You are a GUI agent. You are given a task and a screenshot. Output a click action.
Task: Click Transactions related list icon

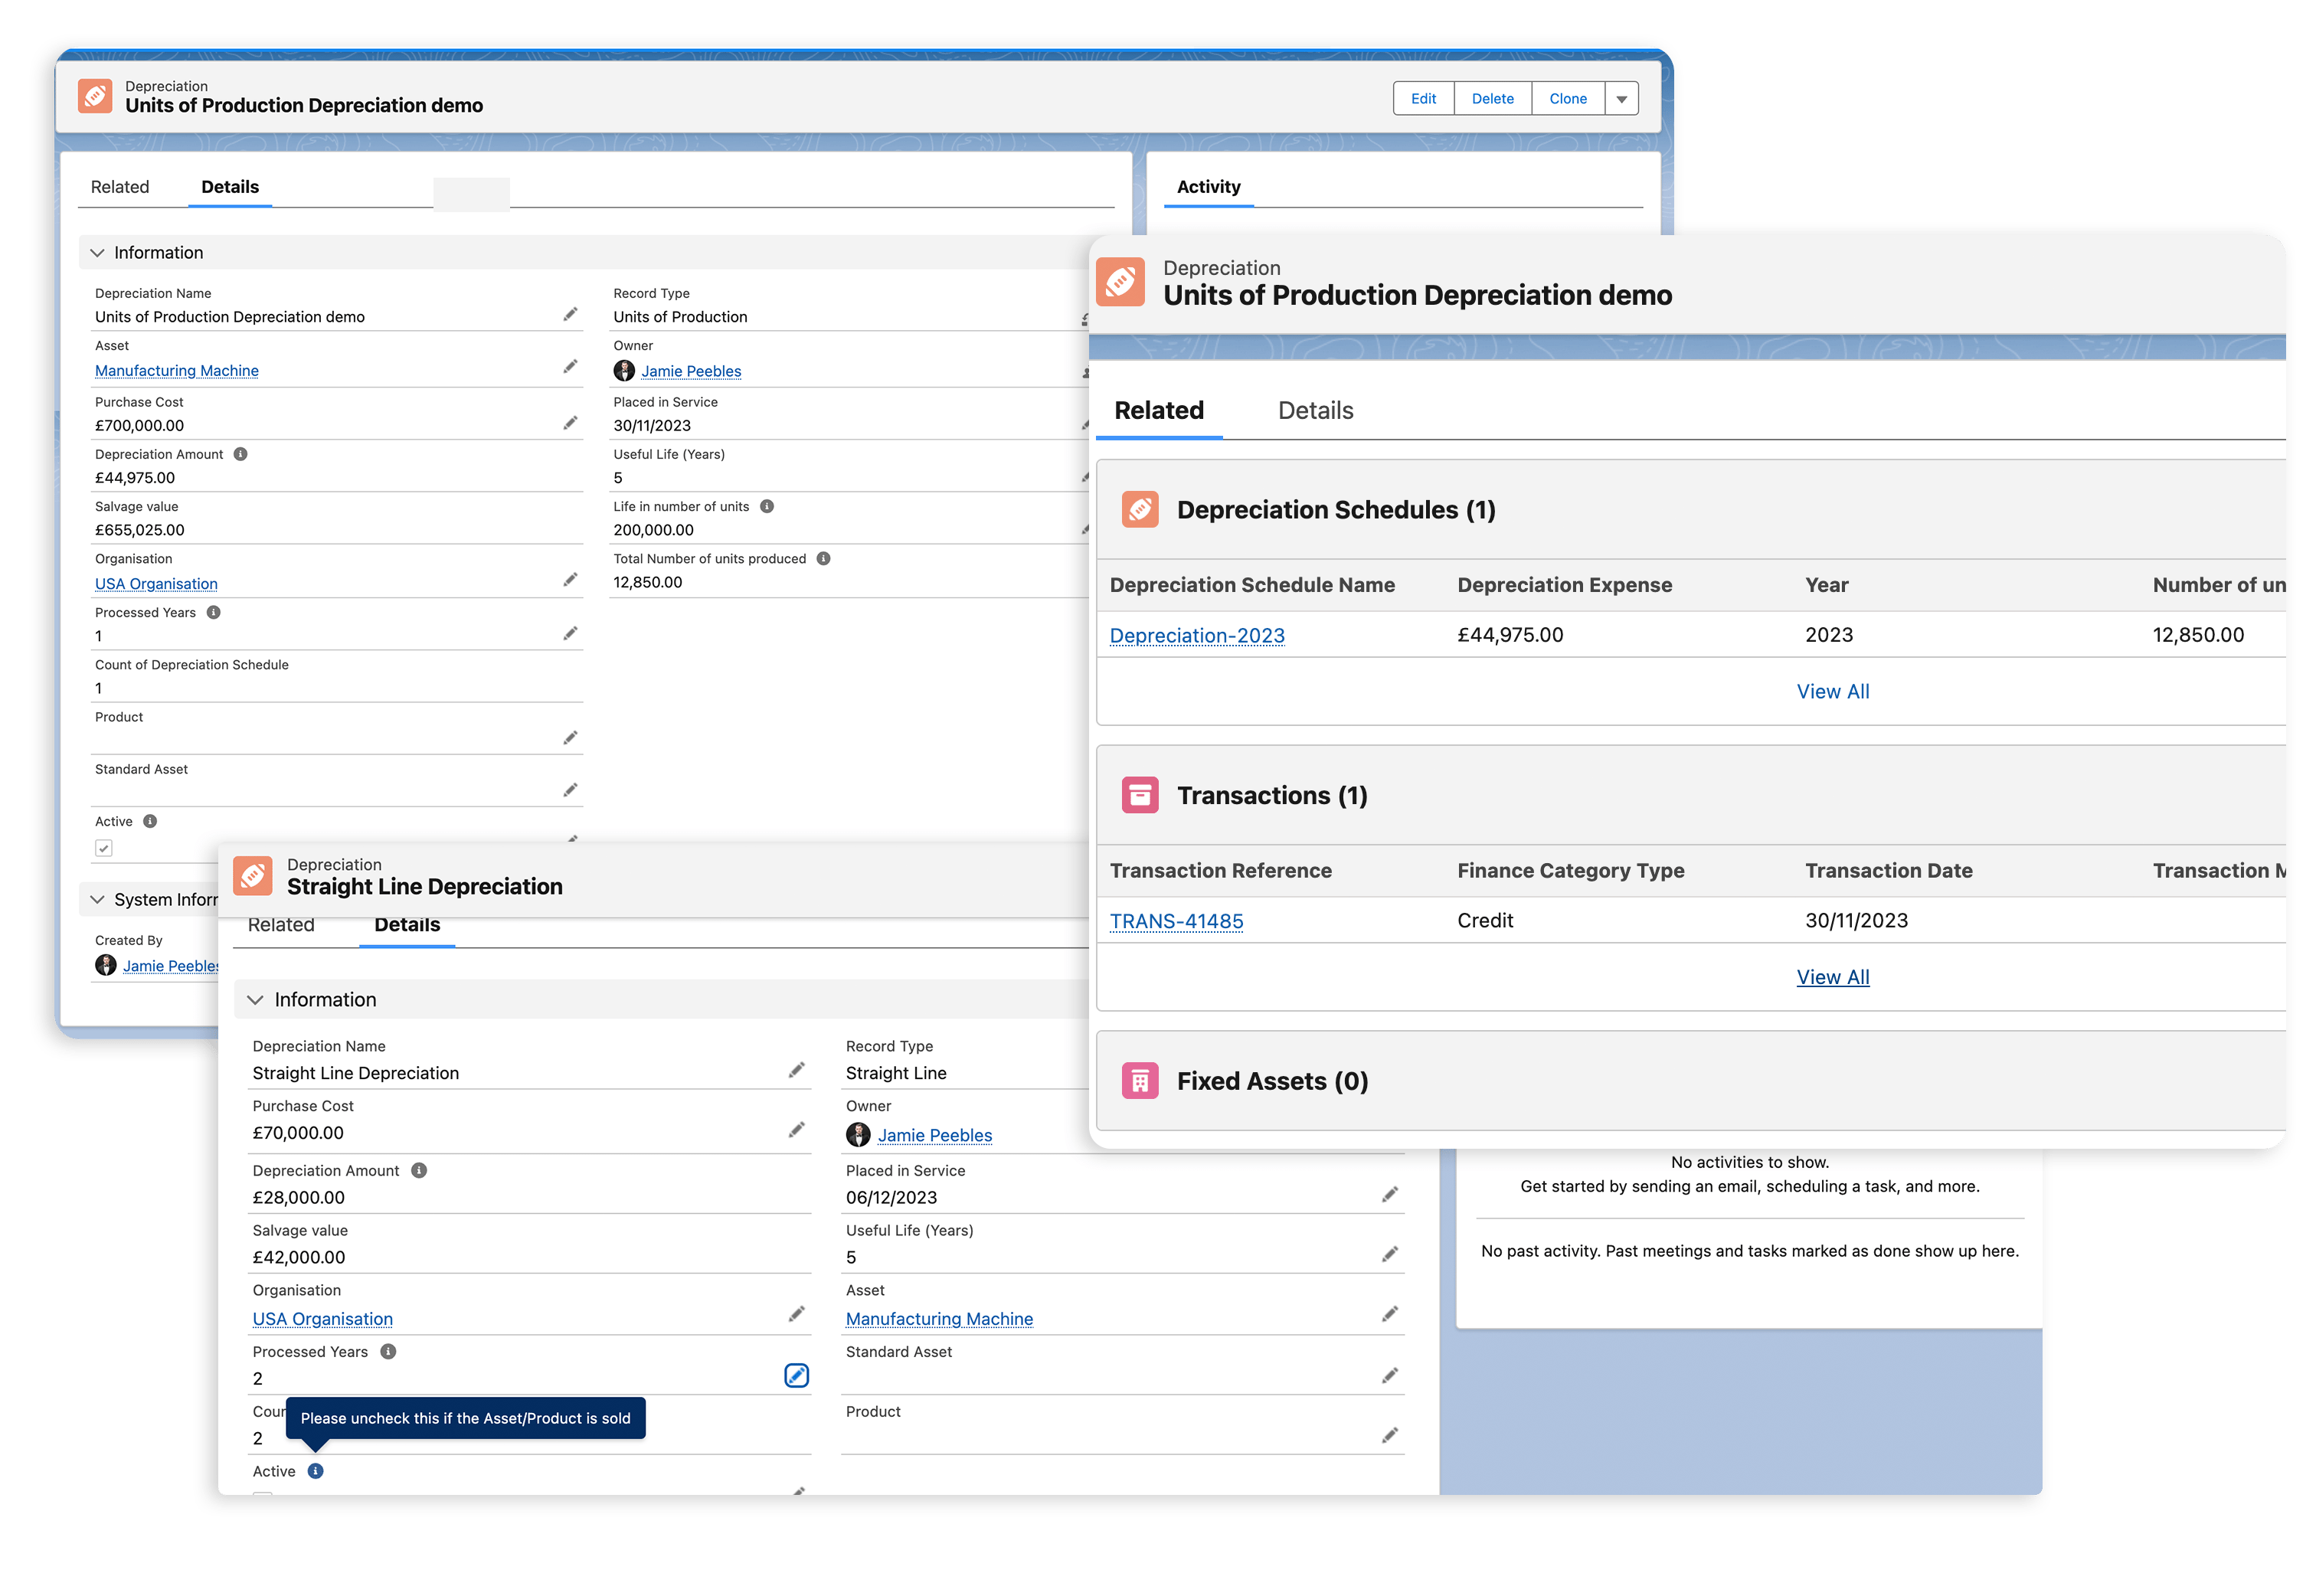1140,795
